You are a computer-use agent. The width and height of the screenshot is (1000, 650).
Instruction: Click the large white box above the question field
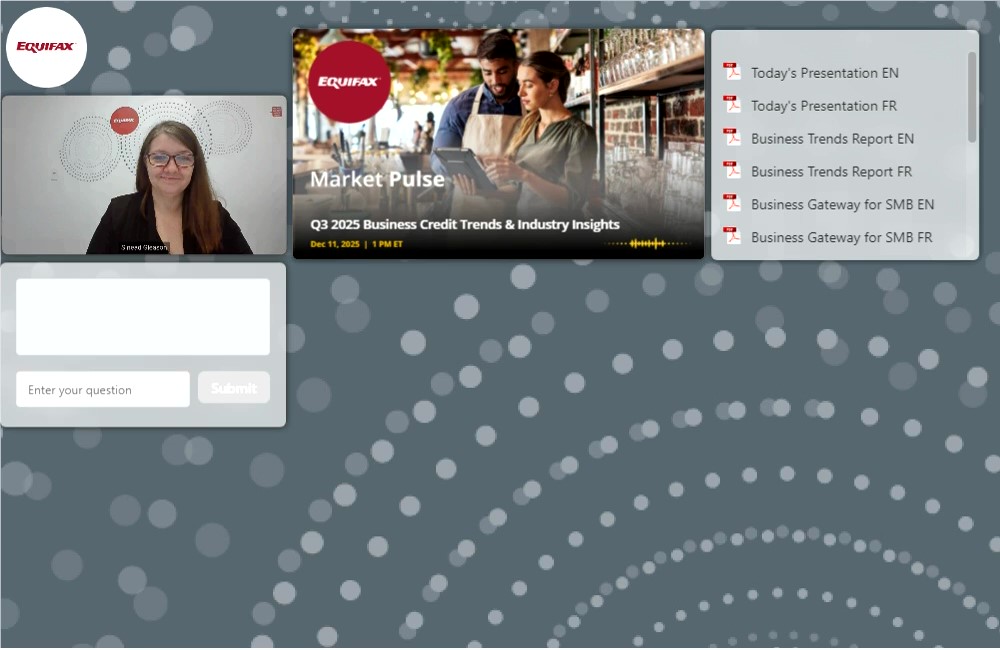pyautogui.click(x=143, y=316)
